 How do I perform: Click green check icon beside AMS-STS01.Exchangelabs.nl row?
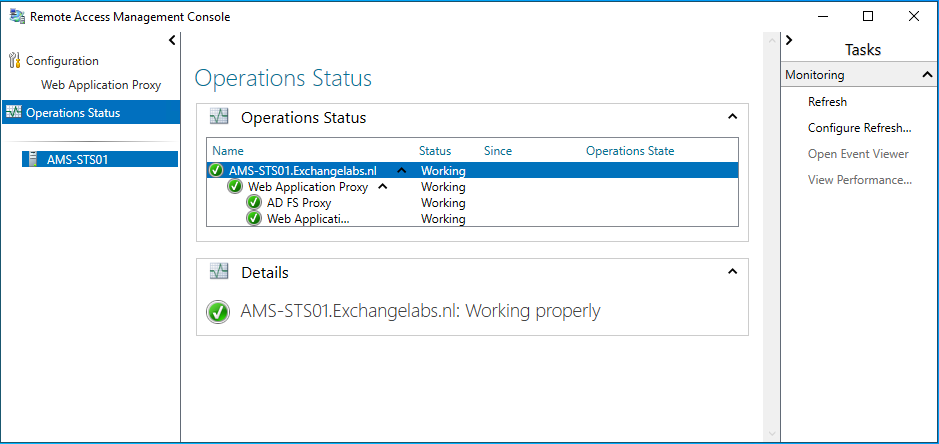point(216,171)
